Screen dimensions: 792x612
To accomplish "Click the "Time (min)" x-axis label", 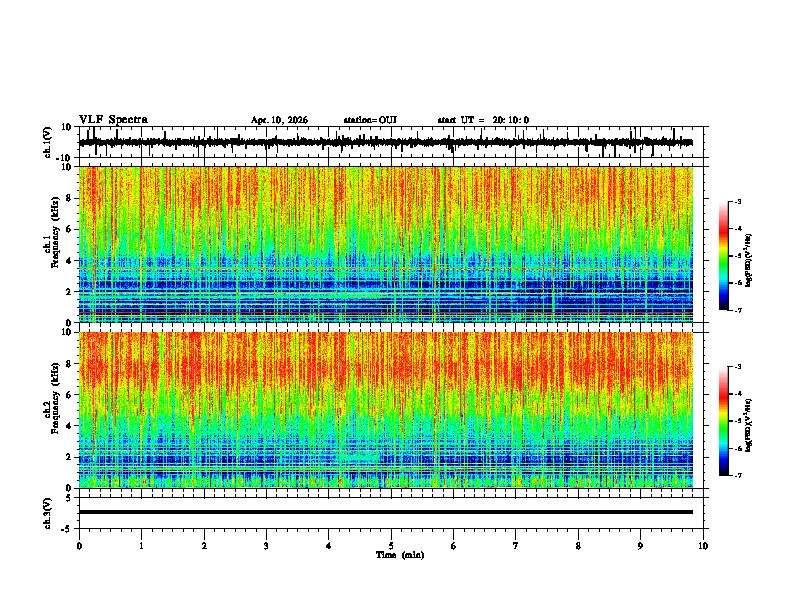I will [x=400, y=555].
